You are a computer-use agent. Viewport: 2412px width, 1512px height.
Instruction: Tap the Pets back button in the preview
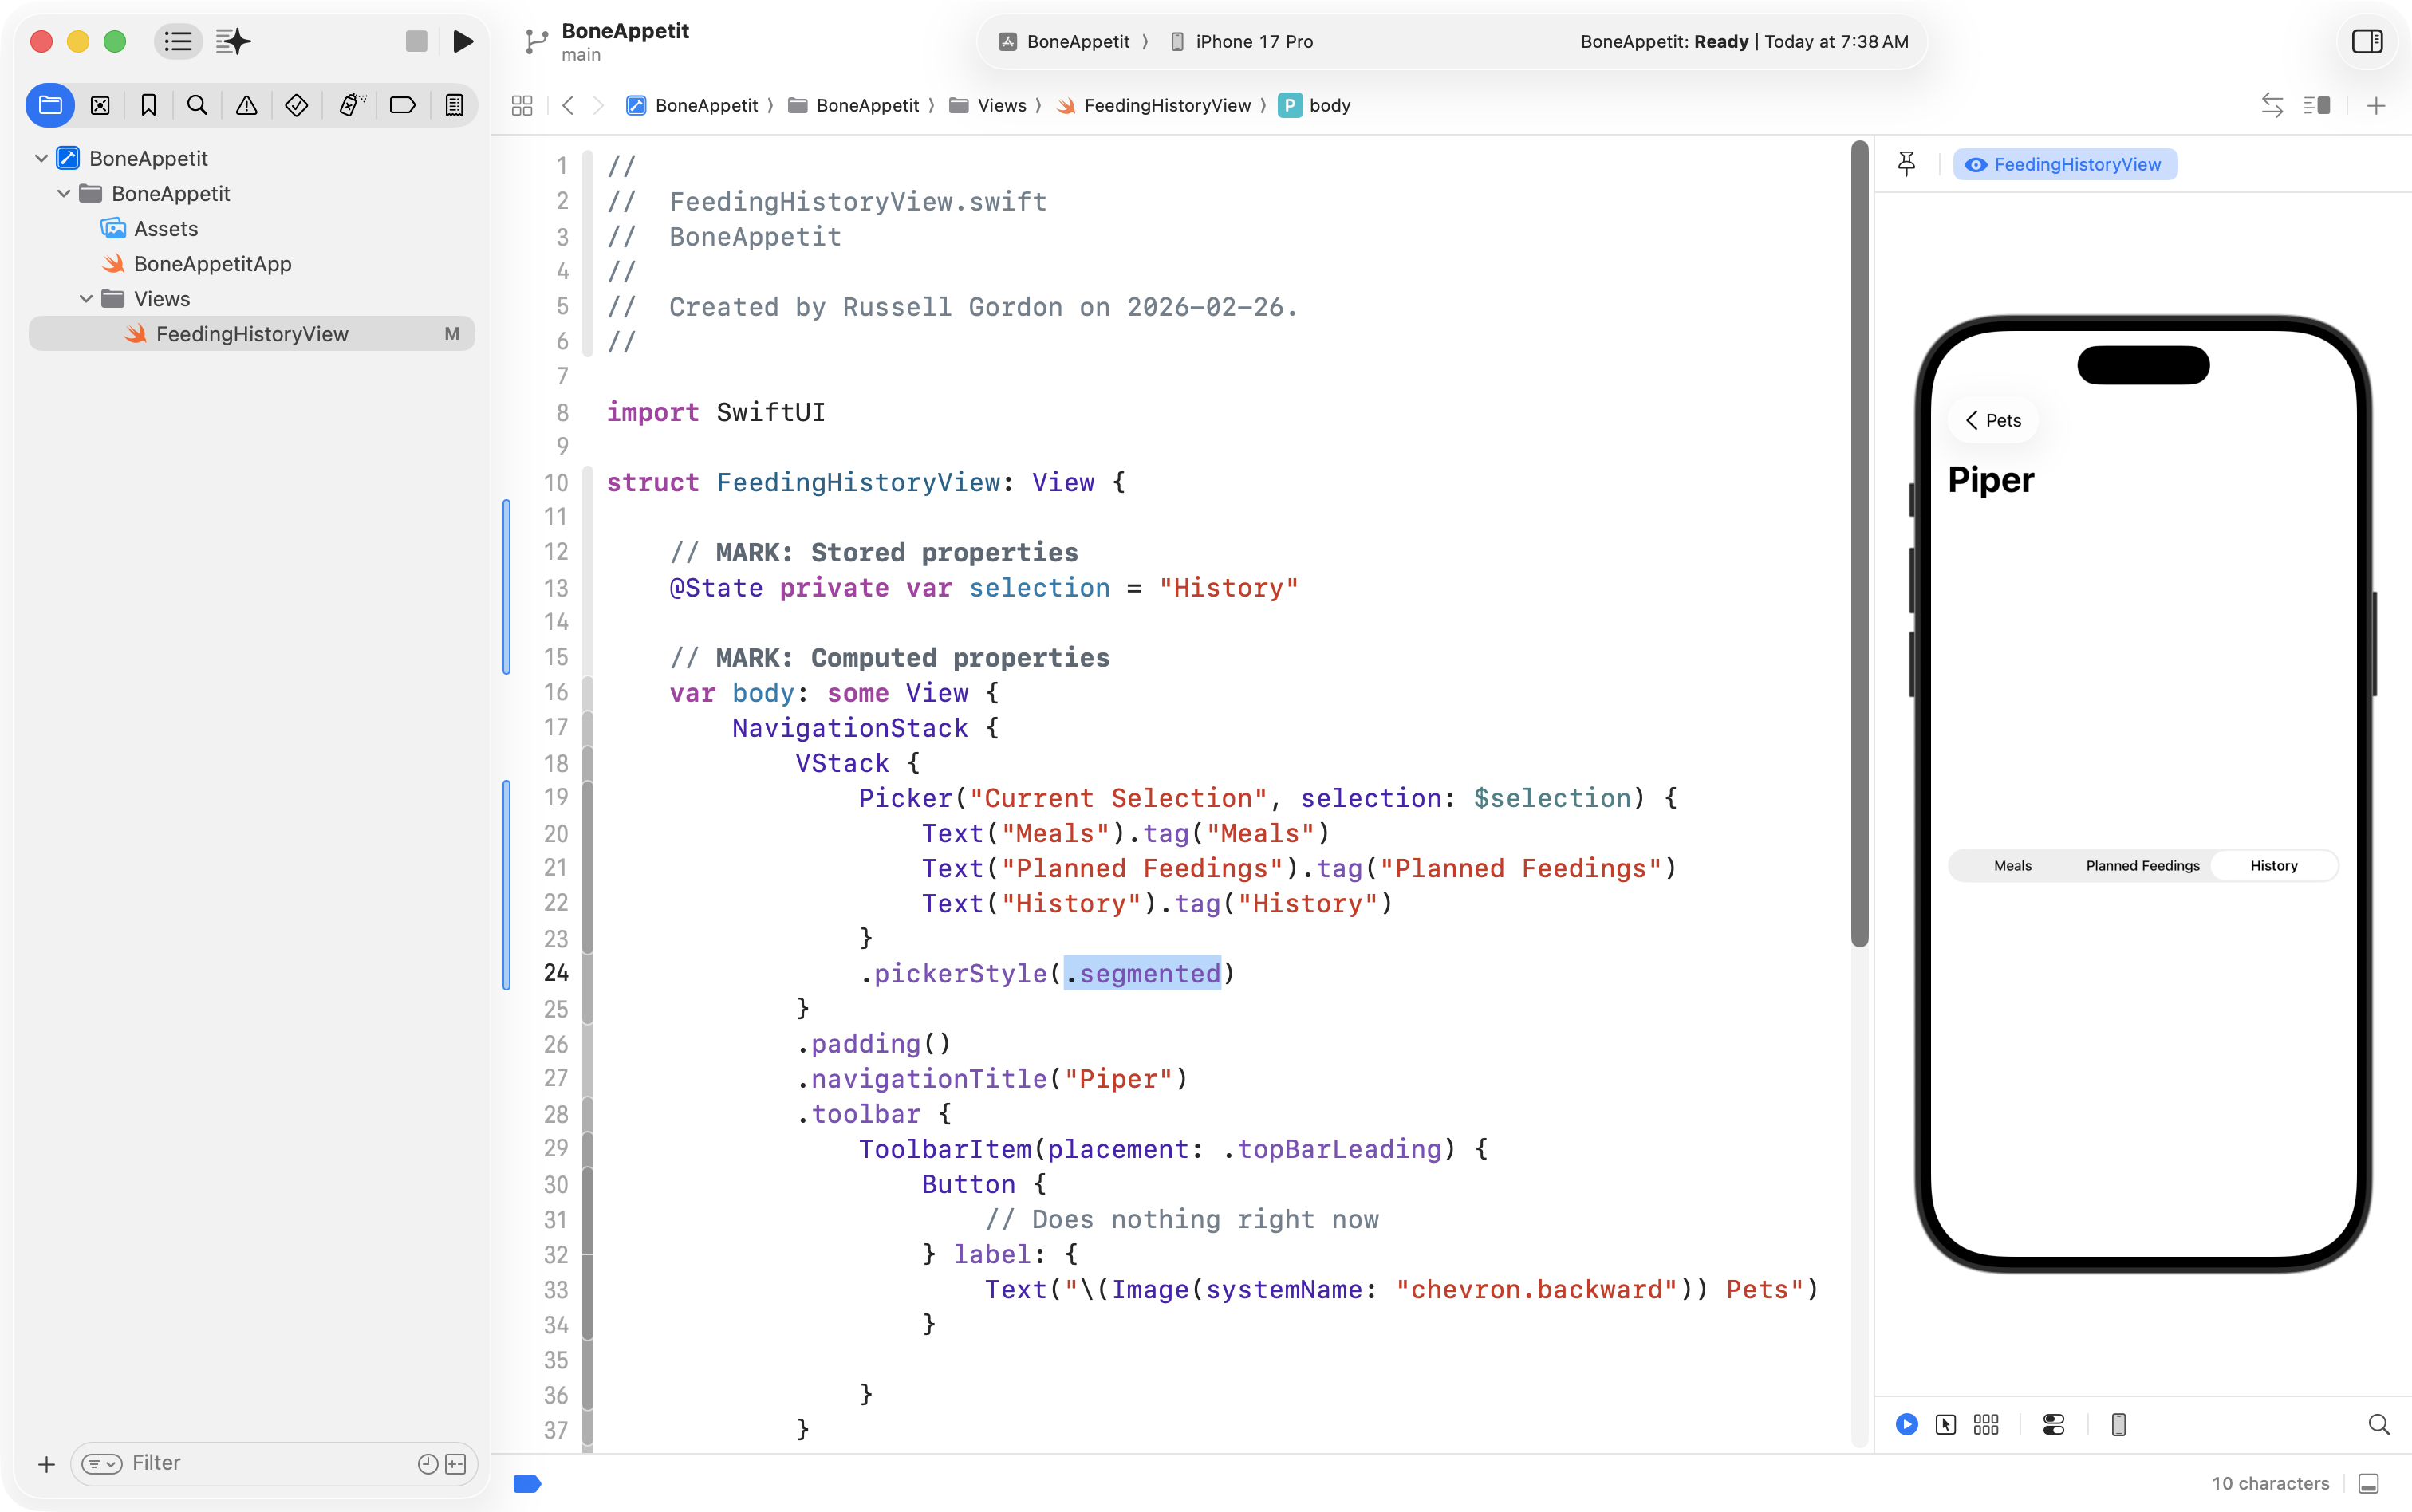1993,420
